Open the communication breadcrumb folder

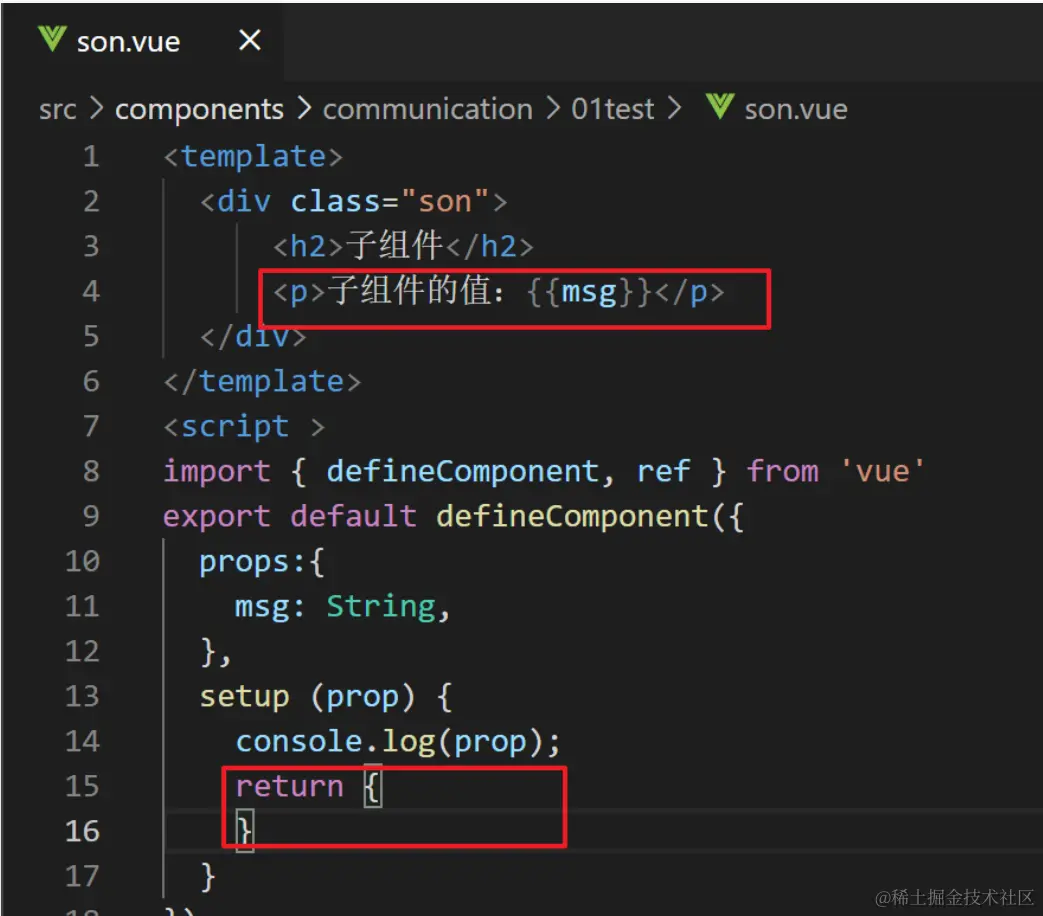(x=427, y=109)
